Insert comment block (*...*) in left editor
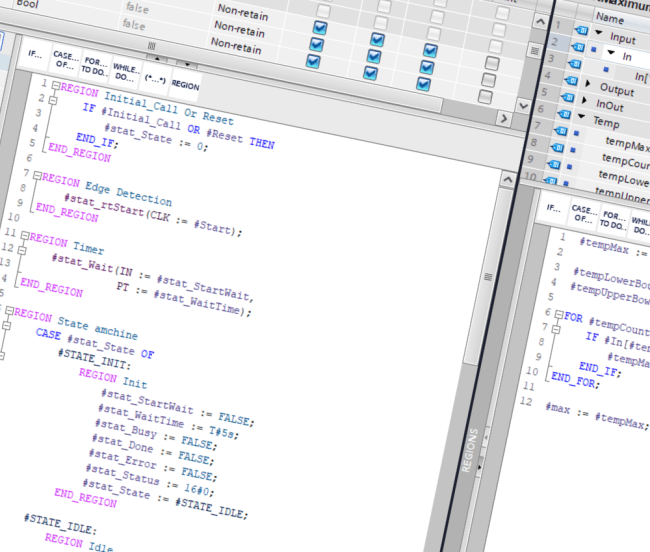This screenshot has height=552, width=650. 155,78
